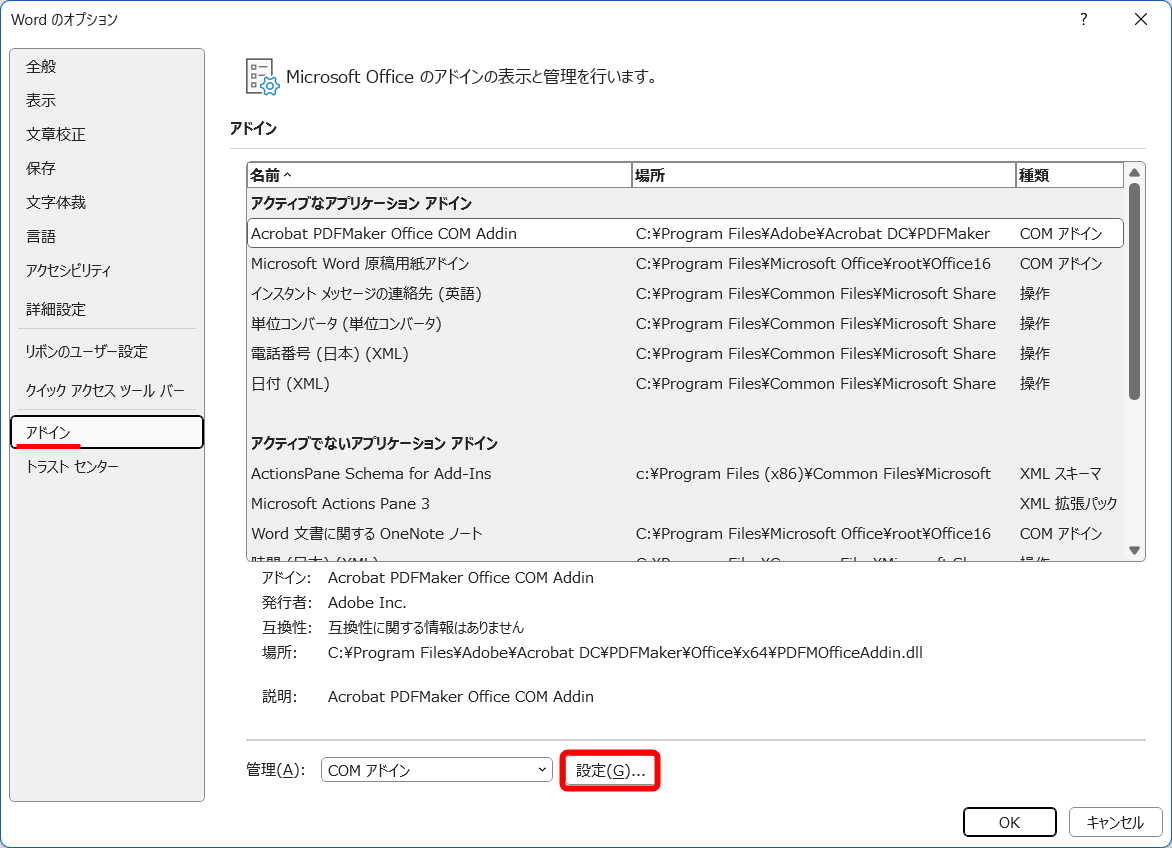This screenshot has width=1172, height=848.
Task: Open リボンのユーザー設定 settings
Action: click(85, 352)
